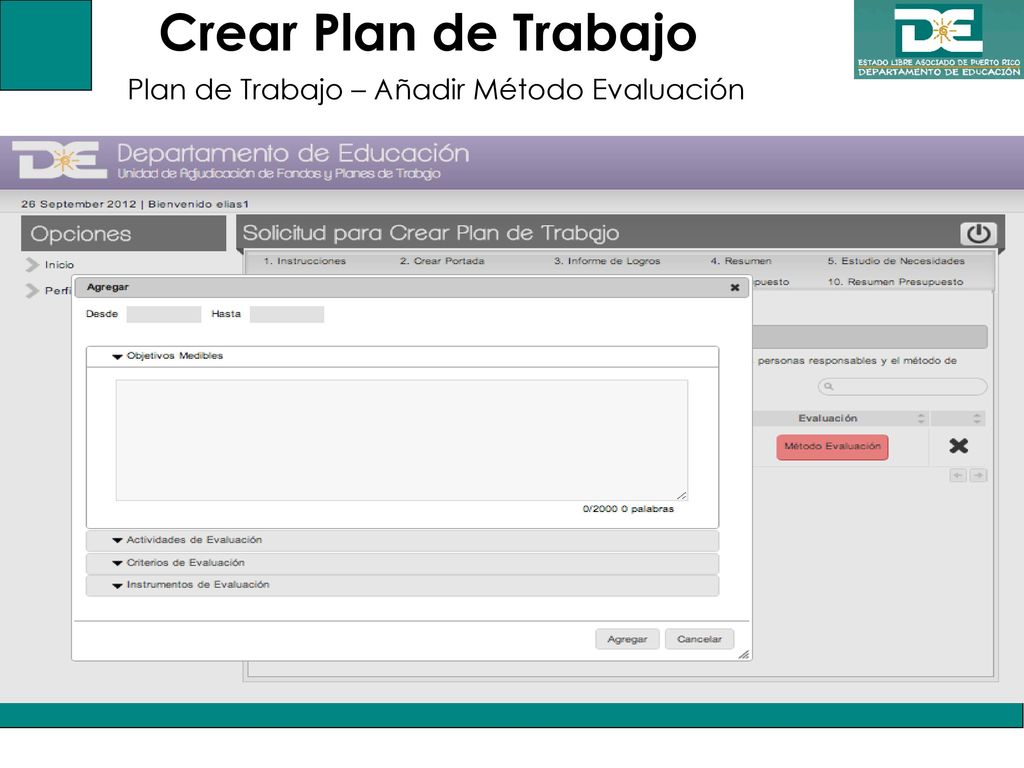Viewport: 1024px width, 768px height.
Task: Click the previous page left arrow
Action: coord(958,475)
